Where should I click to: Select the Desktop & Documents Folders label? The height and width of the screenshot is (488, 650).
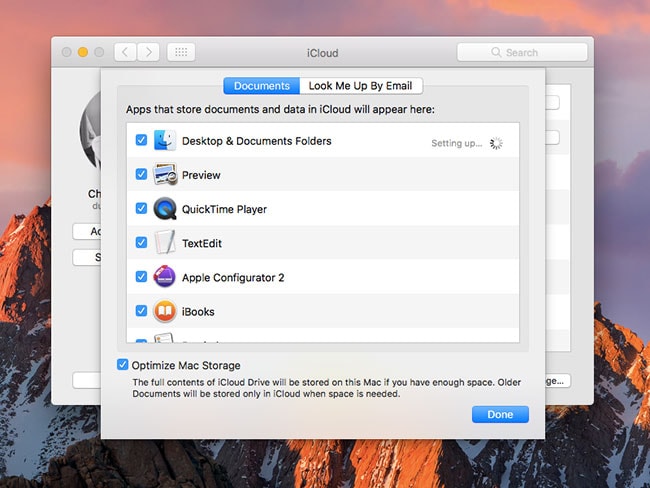click(x=257, y=141)
